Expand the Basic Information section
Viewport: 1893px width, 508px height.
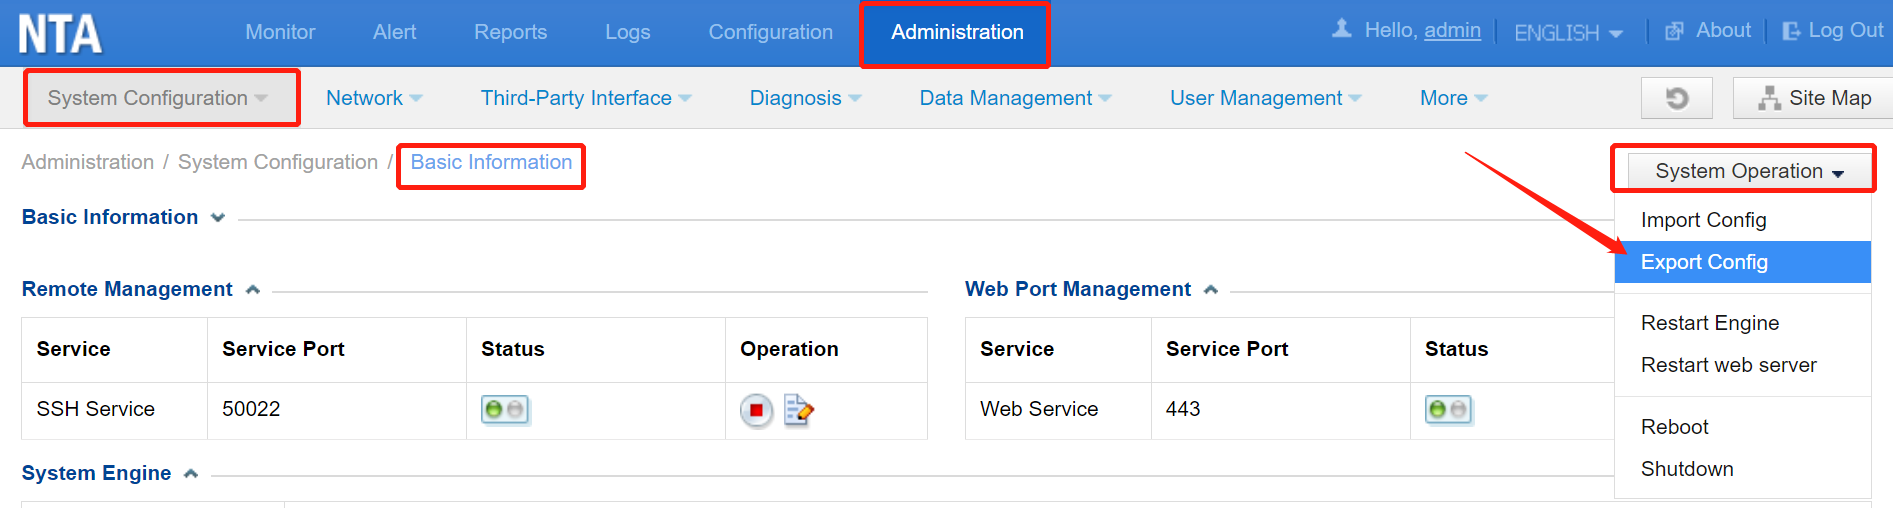(218, 218)
